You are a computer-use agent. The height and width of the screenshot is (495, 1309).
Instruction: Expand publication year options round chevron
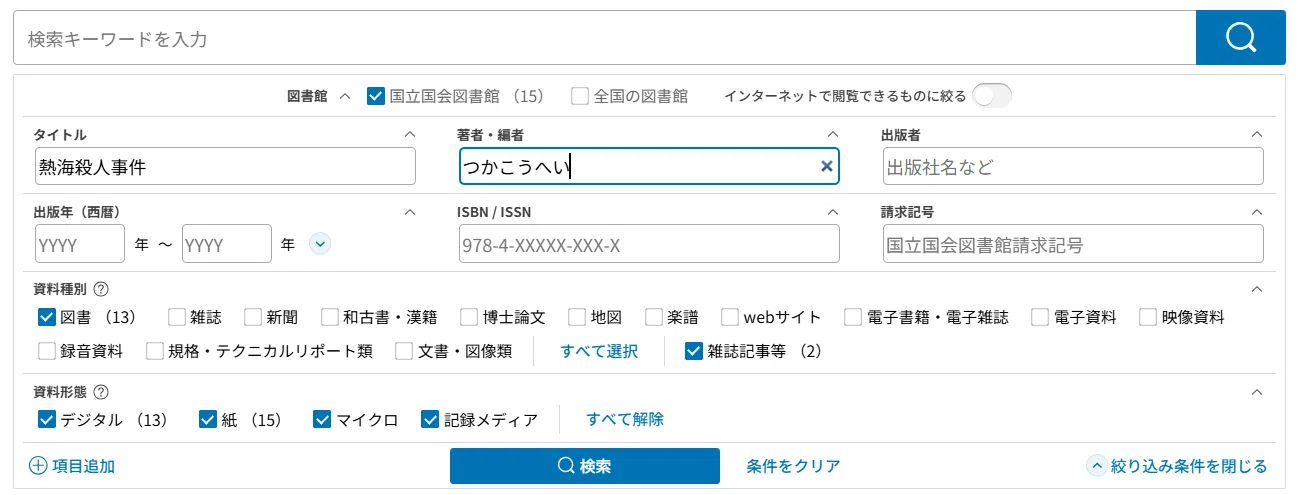tap(320, 243)
